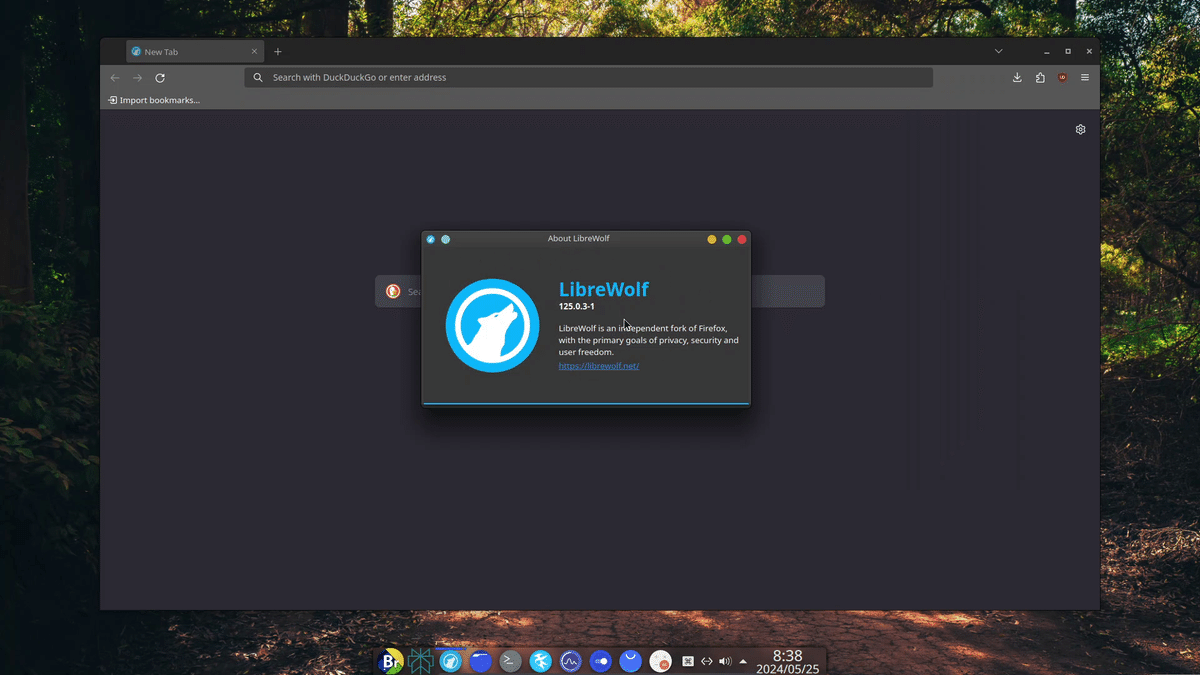This screenshot has height=675, width=1200.
Task: Open the blue shopping bag store icon
Action: [x=630, y=661]
